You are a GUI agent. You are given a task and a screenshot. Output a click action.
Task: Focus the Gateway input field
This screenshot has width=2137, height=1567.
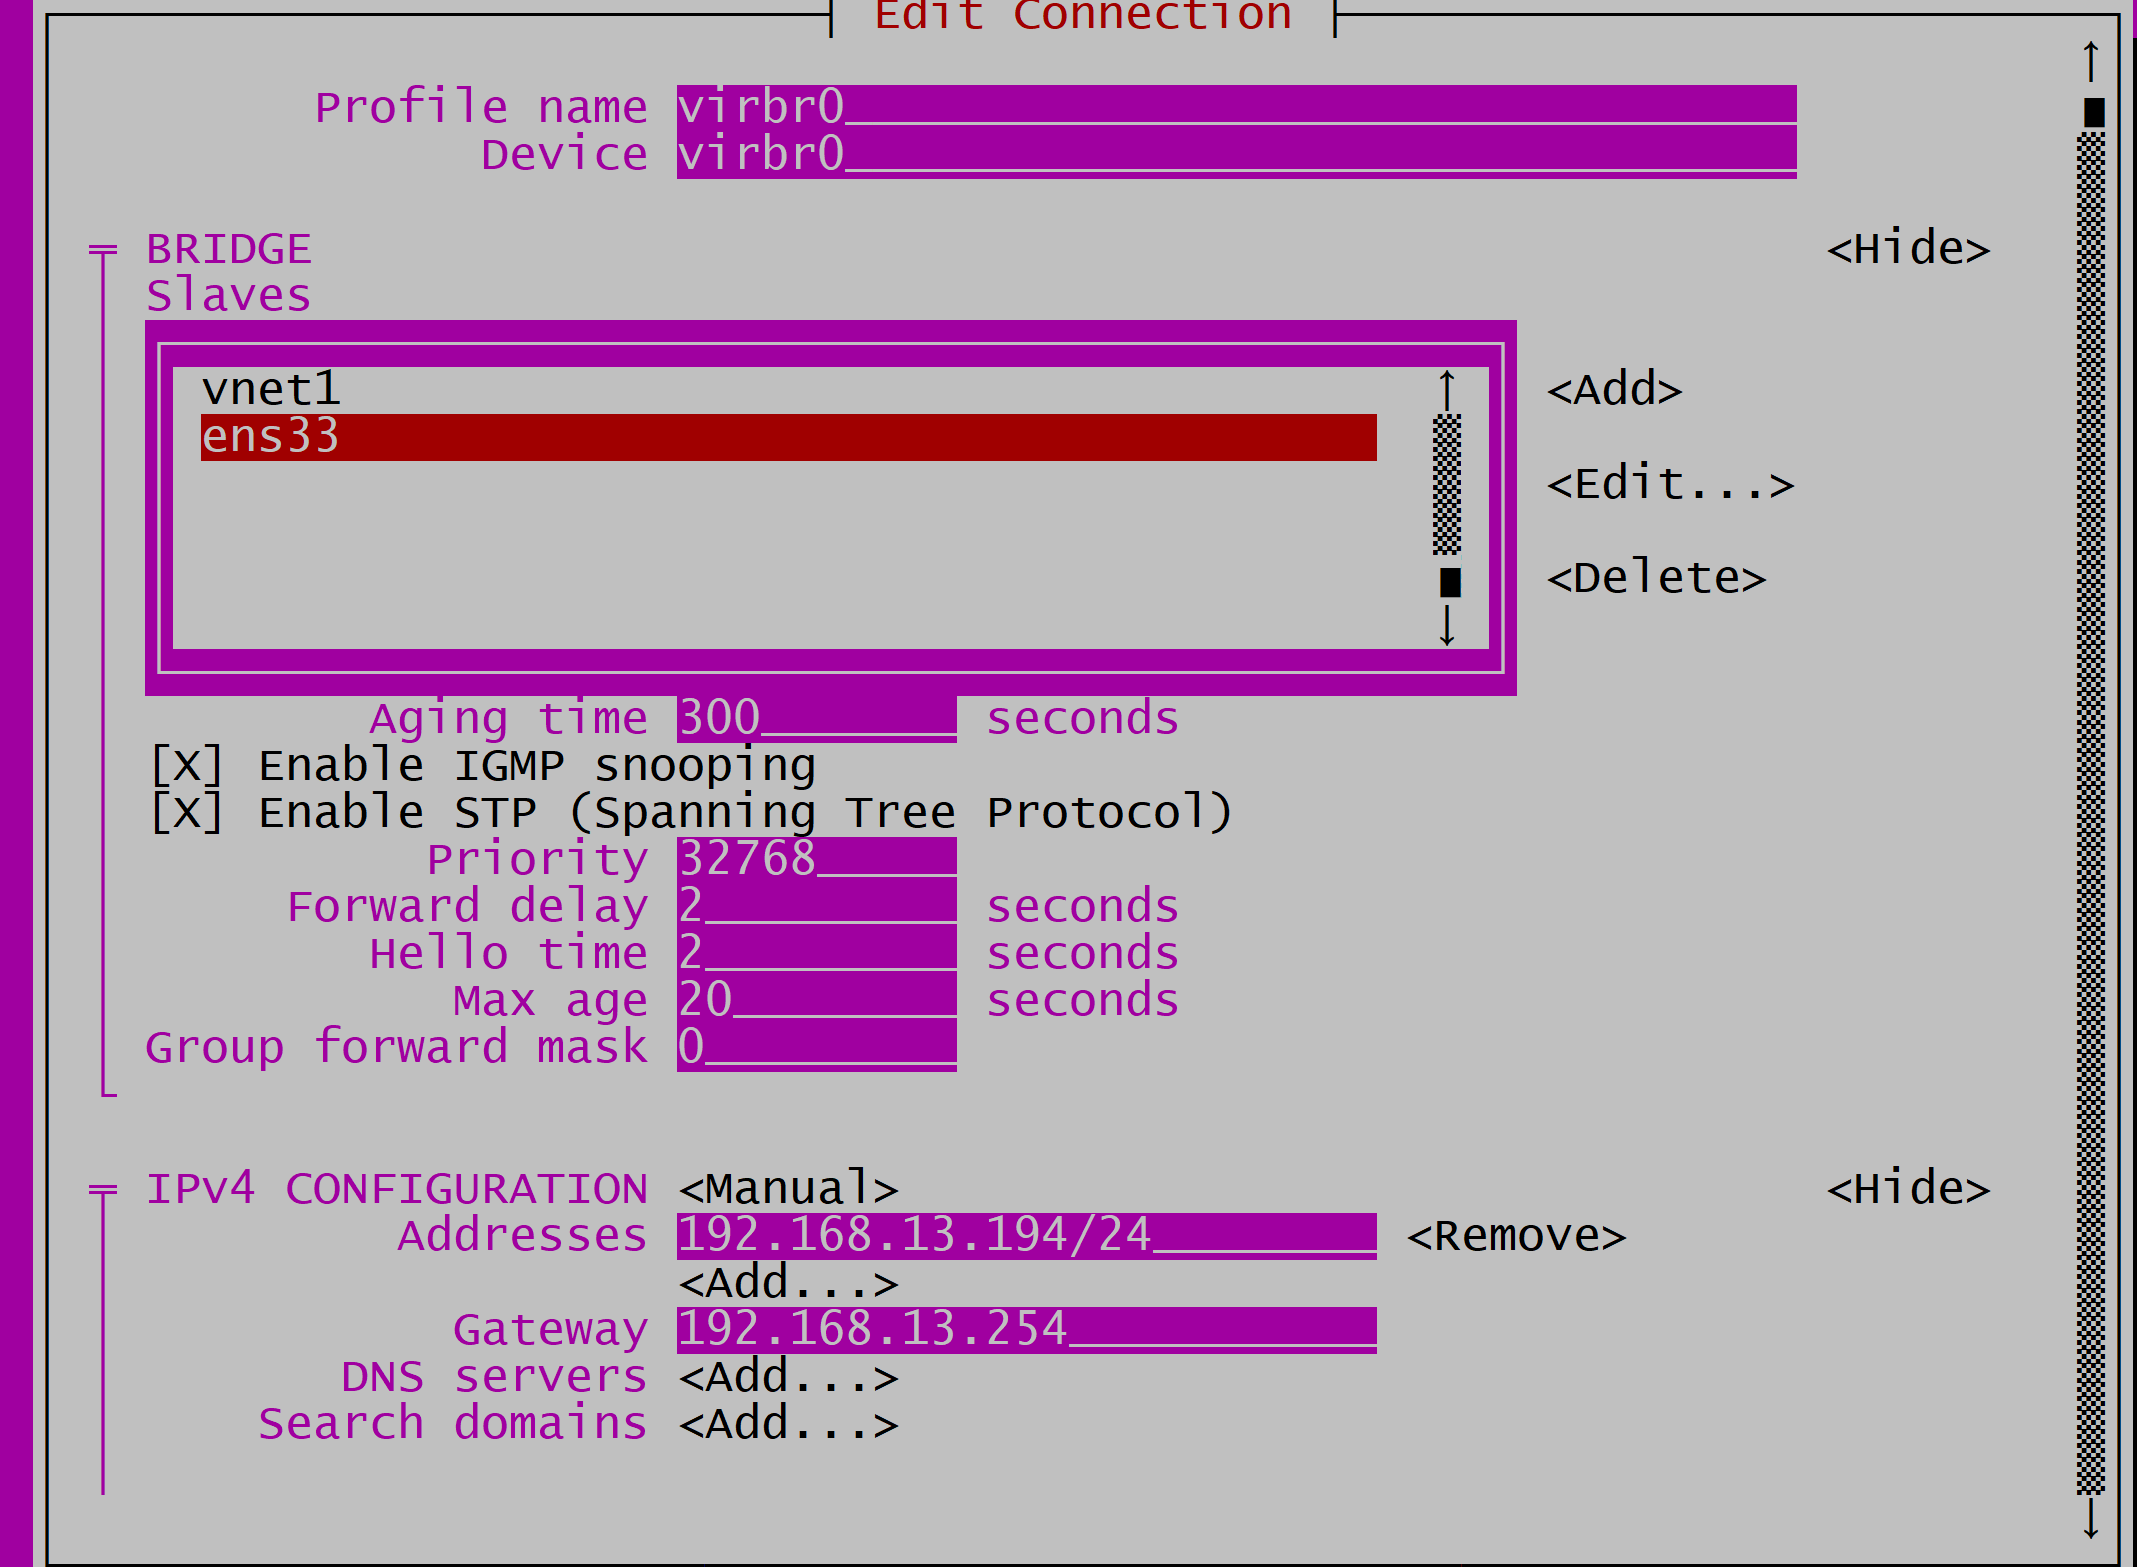1025,1330
